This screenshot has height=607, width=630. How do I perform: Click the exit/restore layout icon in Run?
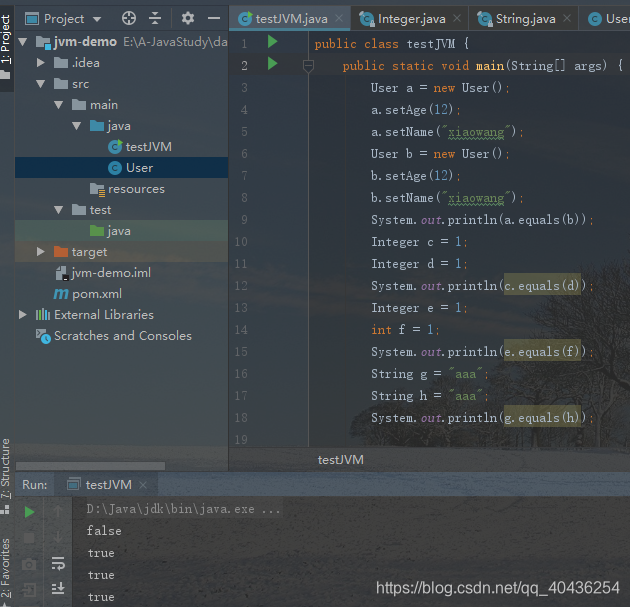click(x=29, y=590)
